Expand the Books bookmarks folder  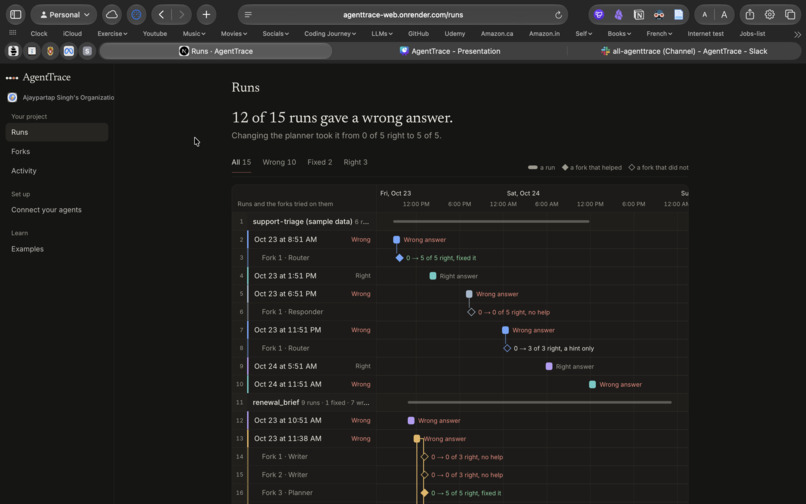pyautogui.click(x=619, y=33)
